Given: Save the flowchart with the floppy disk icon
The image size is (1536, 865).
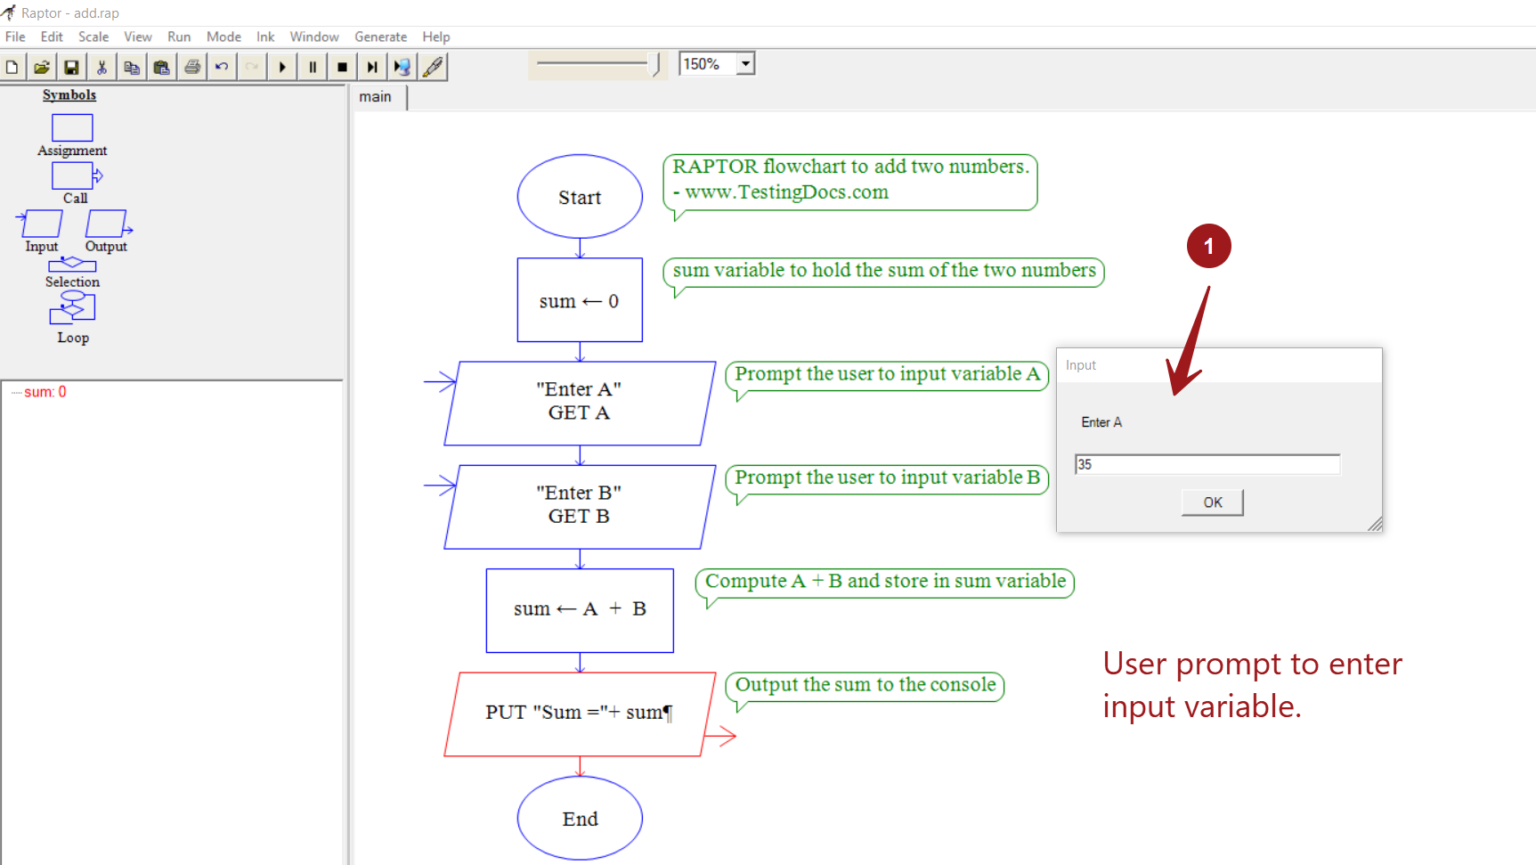Looking at the screenshot, I should [x=71, y=67].
